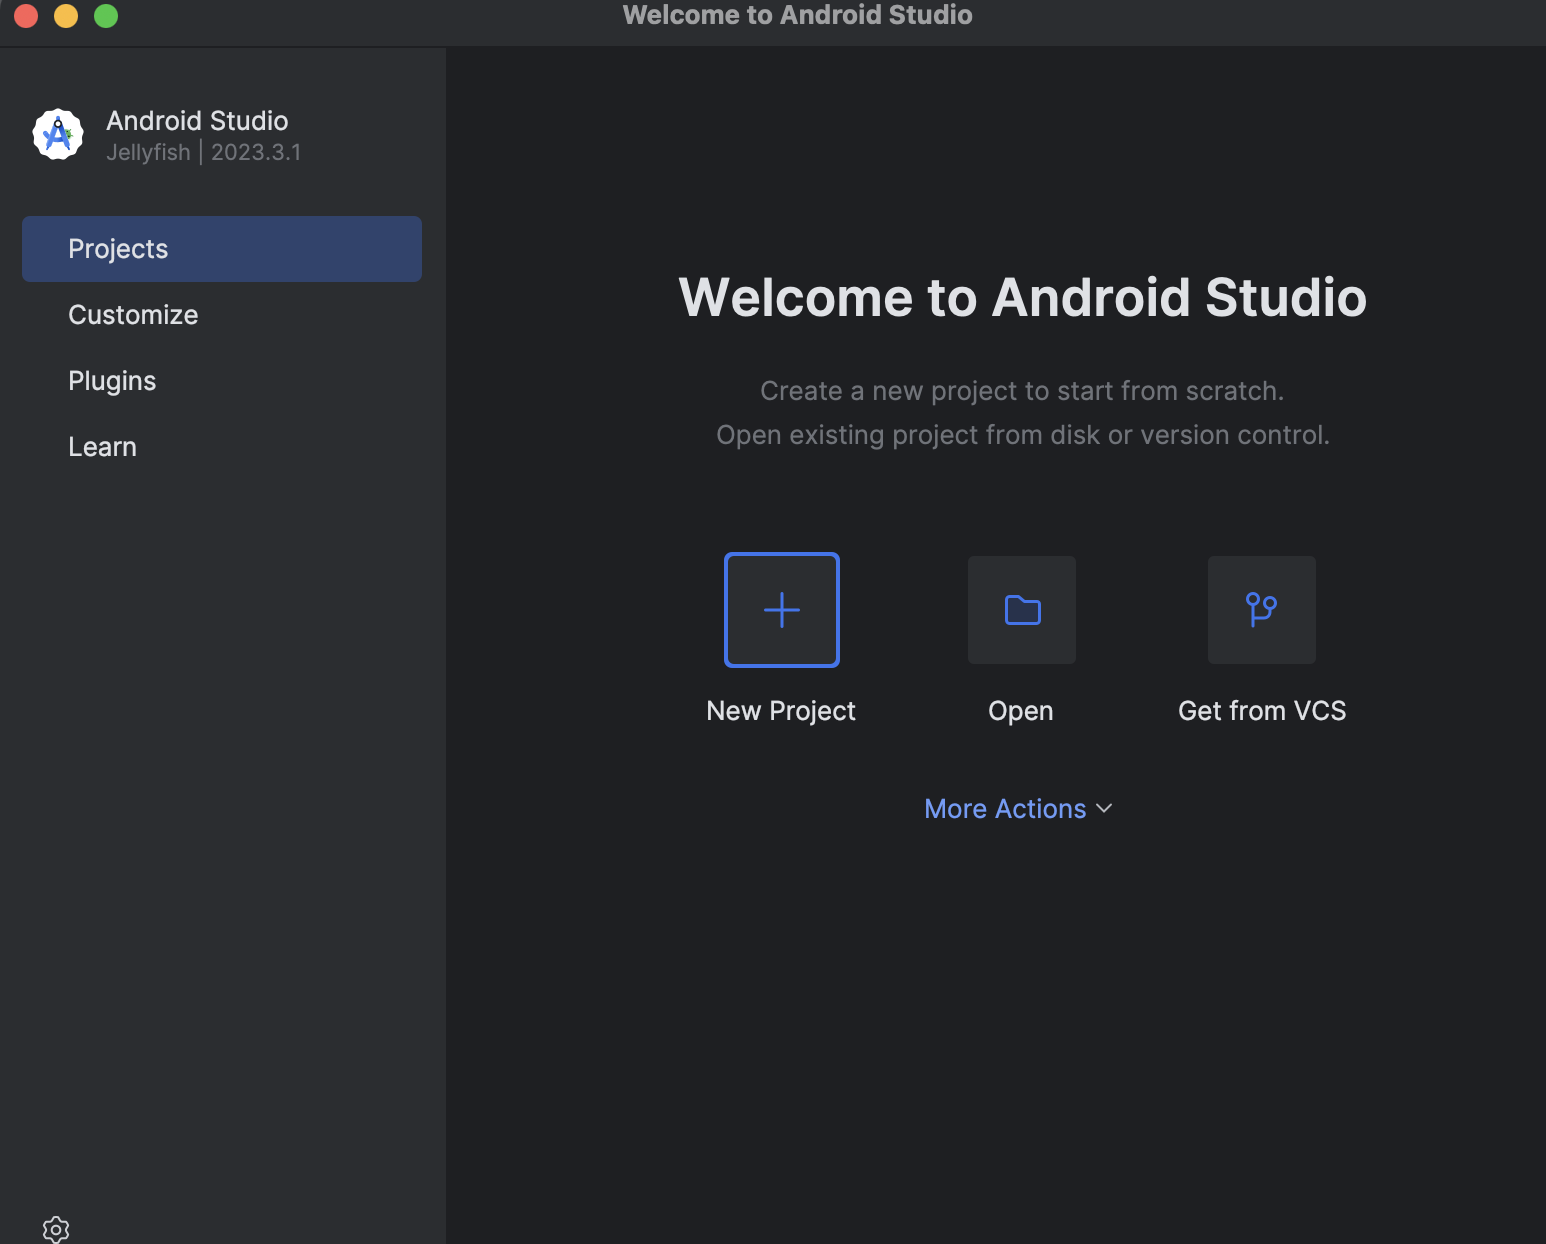Click the 'Open existing project from disk' text

1022,435
